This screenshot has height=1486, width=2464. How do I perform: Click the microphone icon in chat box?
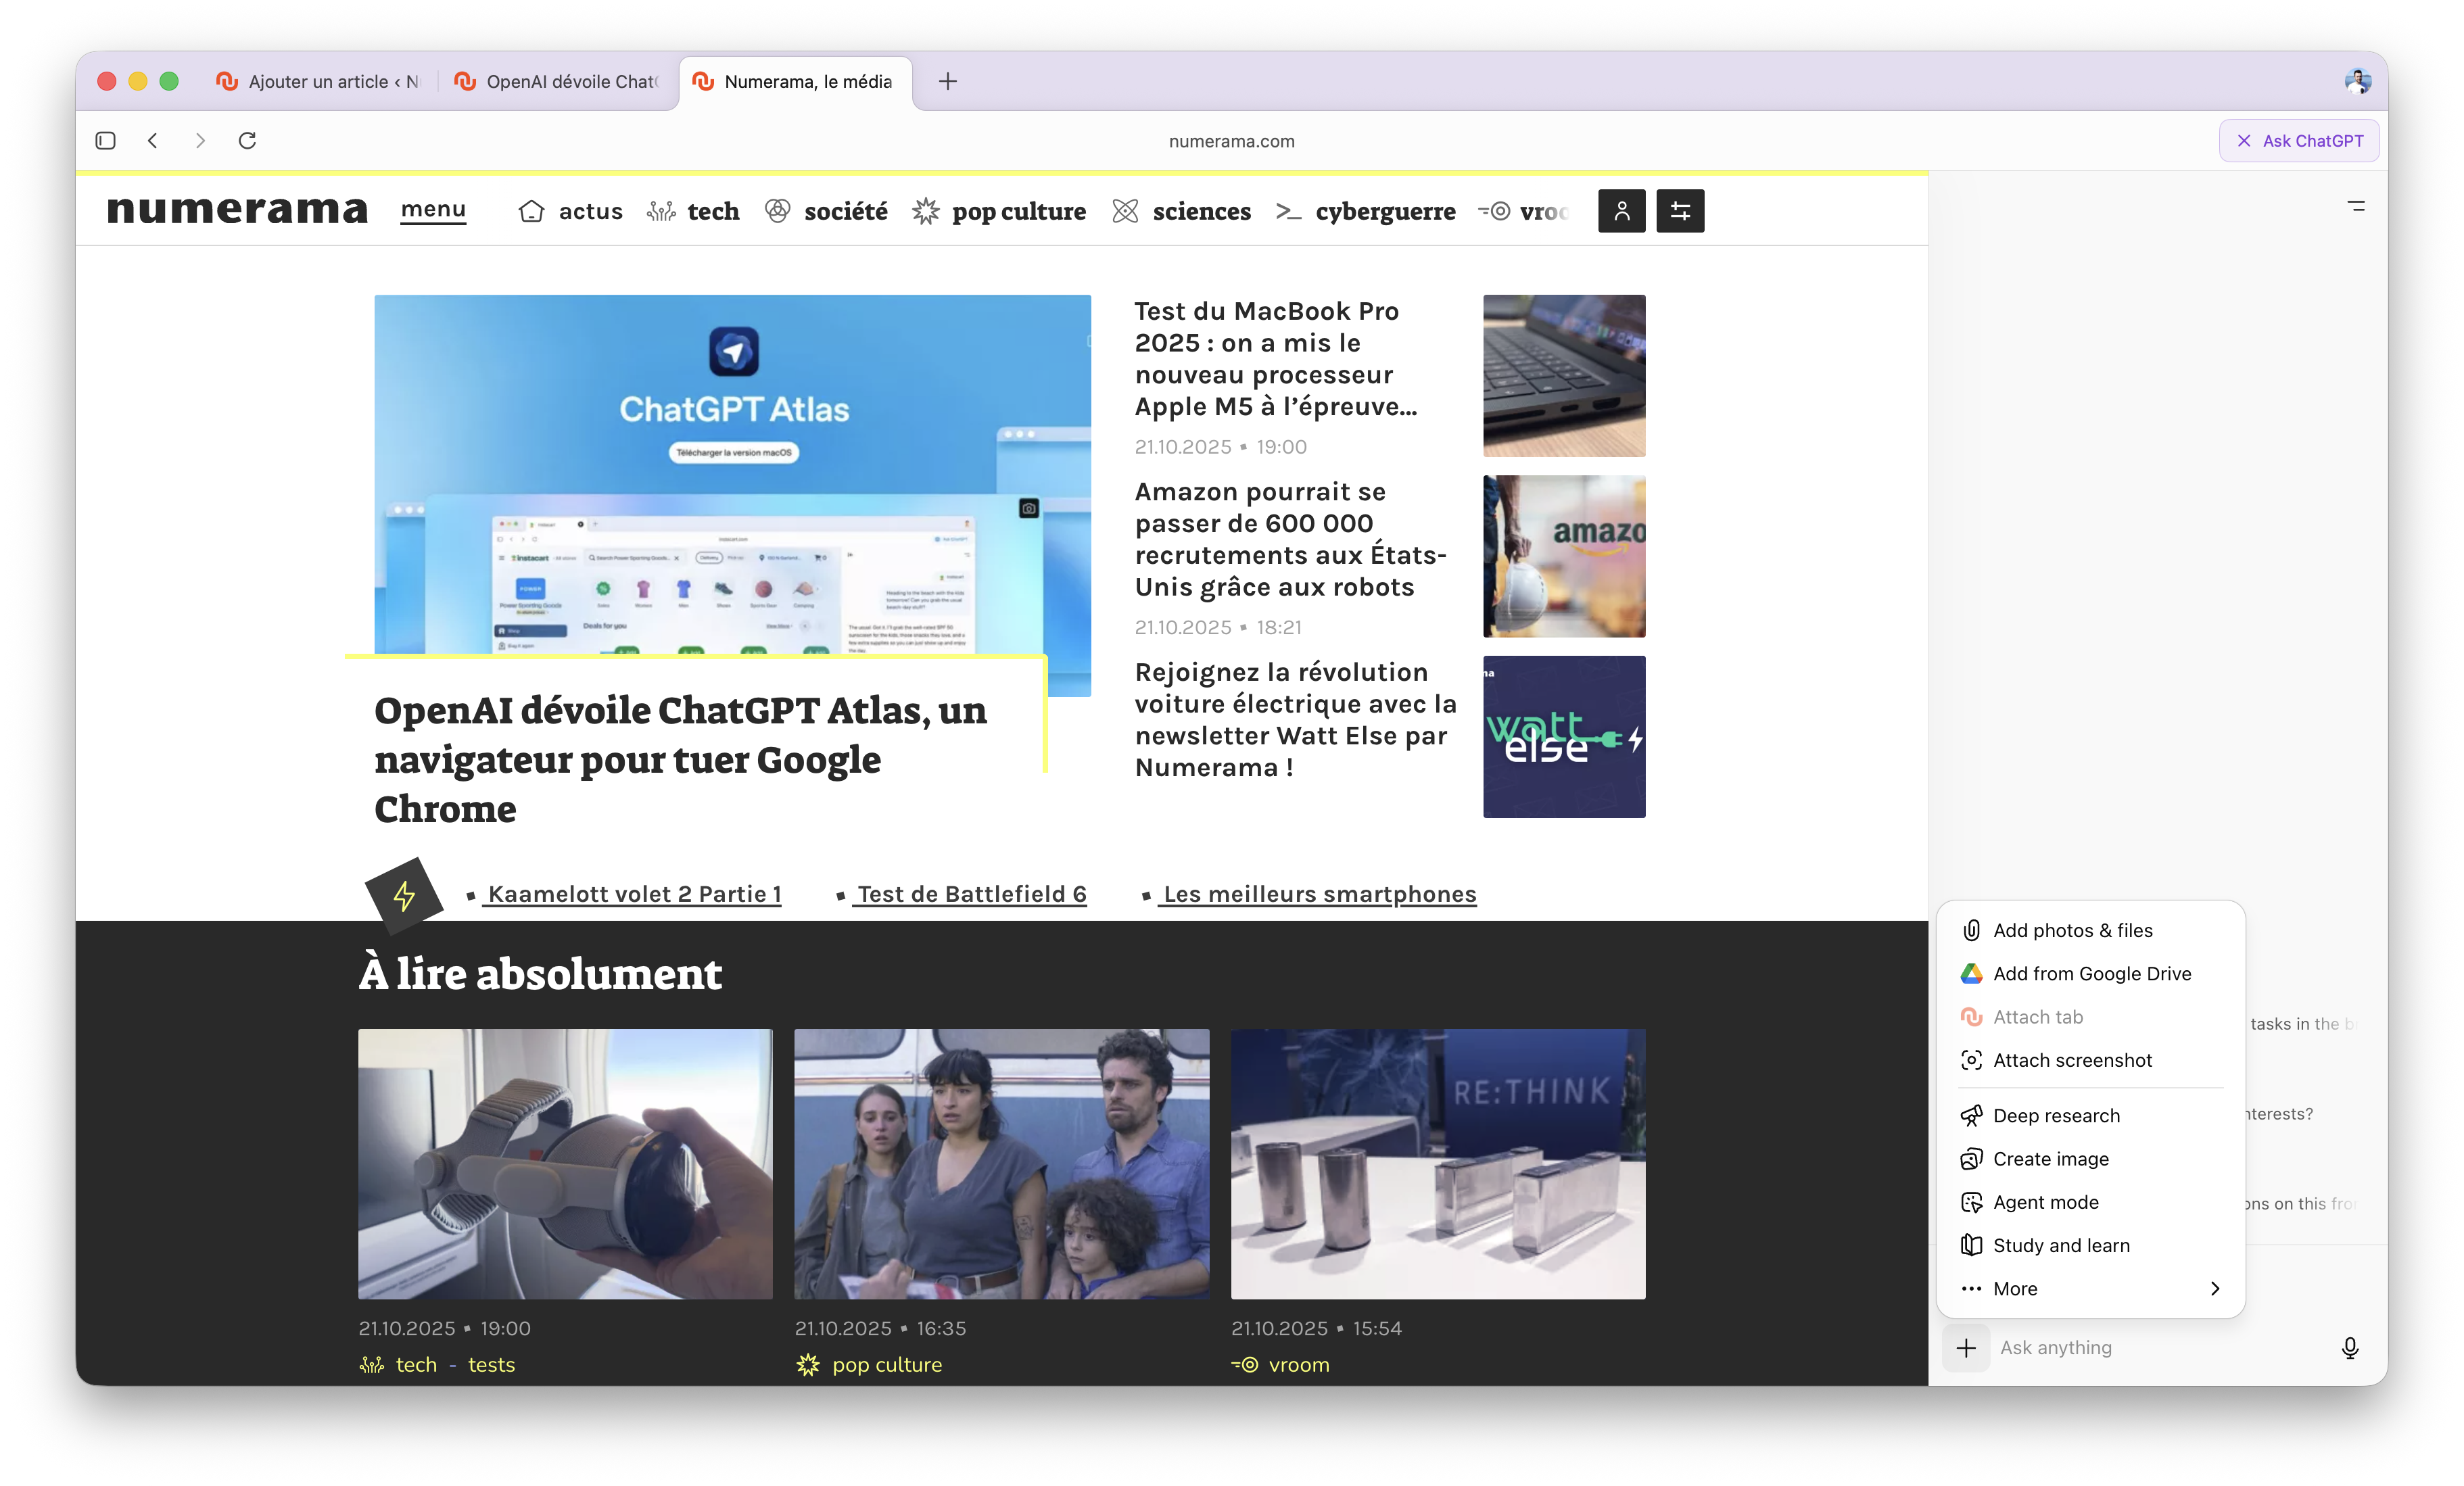(x=2350, y=1348)
